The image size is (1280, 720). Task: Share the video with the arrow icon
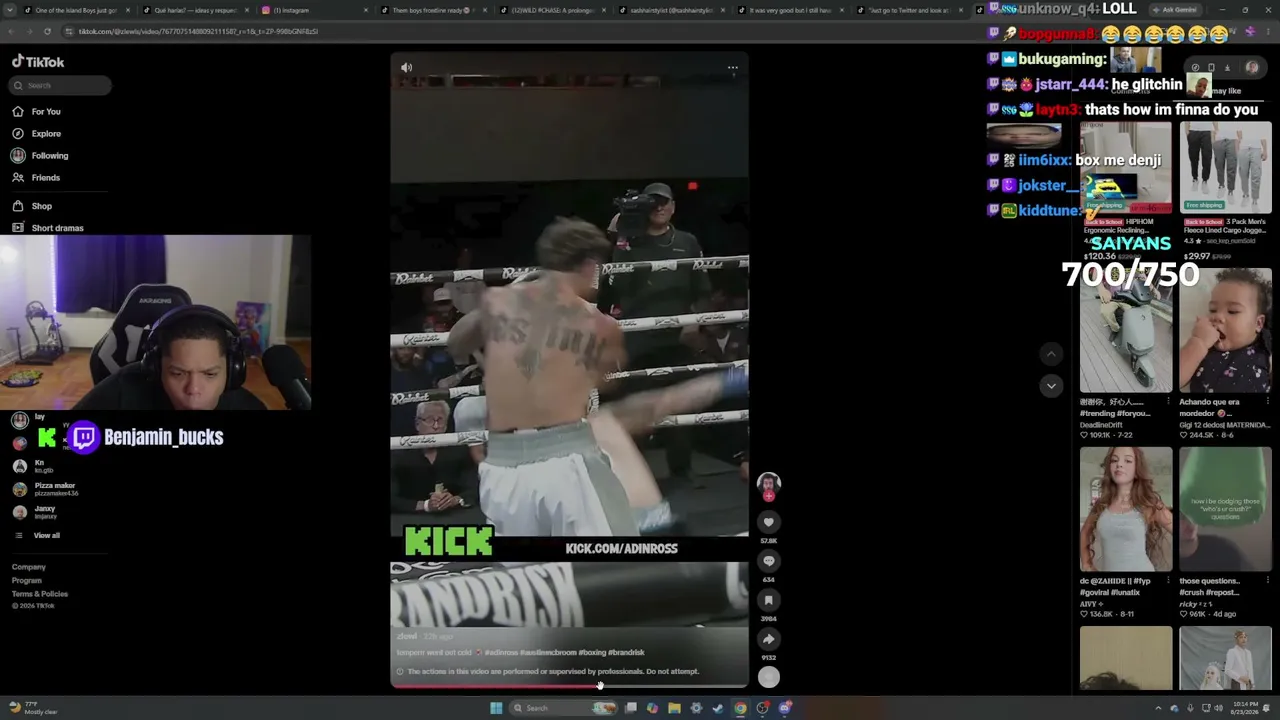(768, 639)
